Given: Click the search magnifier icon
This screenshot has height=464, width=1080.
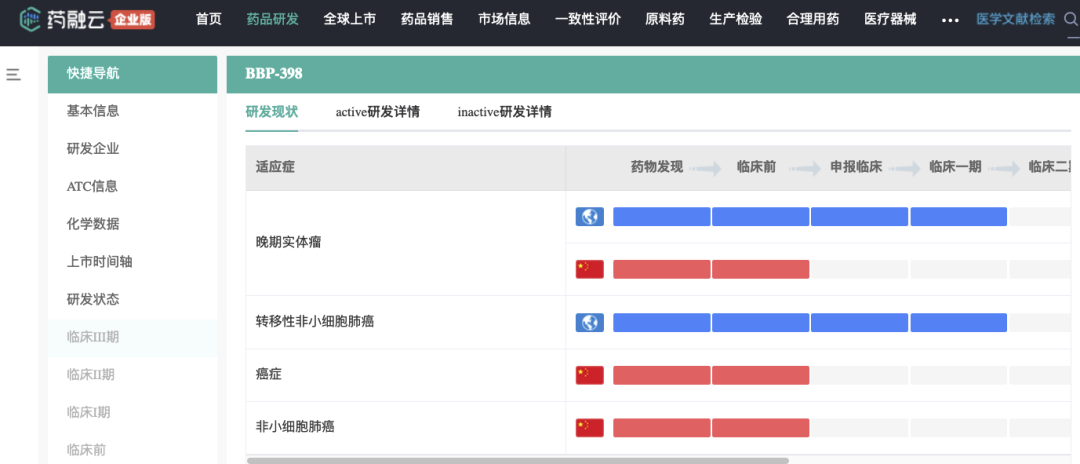Looking at the screenshot, I should [x=1071, y=19].
